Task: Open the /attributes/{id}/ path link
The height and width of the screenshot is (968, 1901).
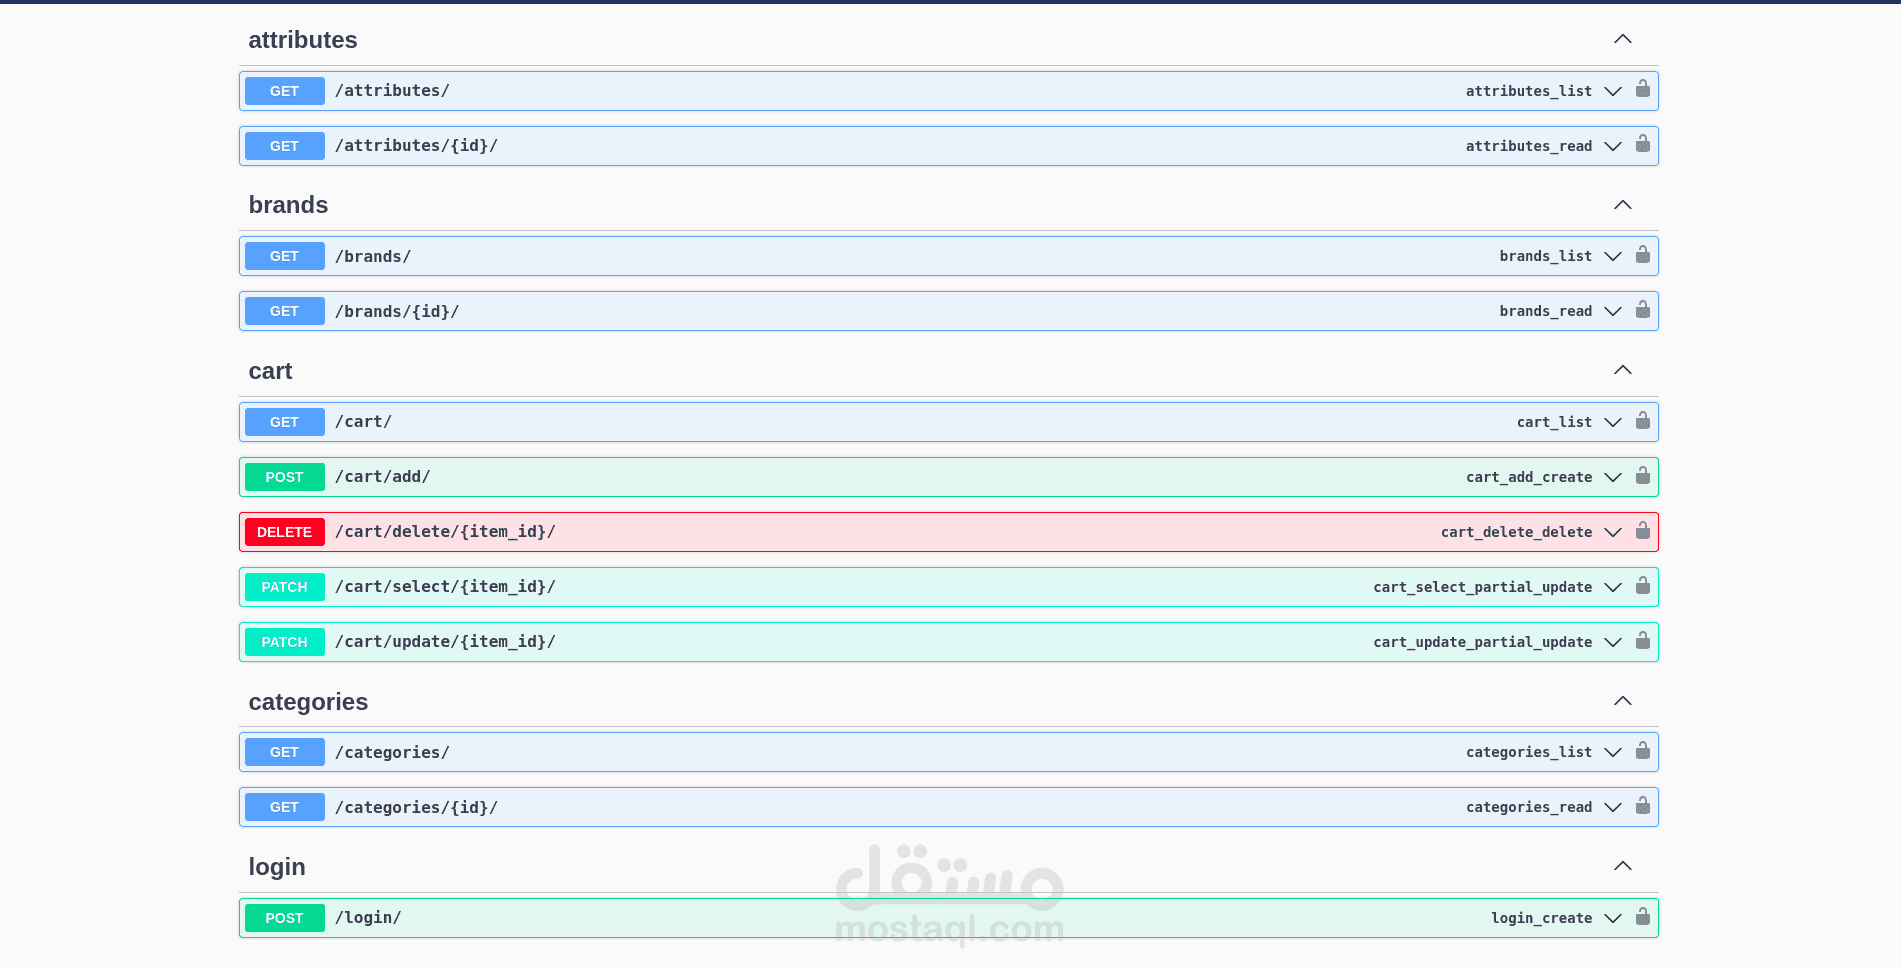Action: pyautogui.click(x=416, y=146)
